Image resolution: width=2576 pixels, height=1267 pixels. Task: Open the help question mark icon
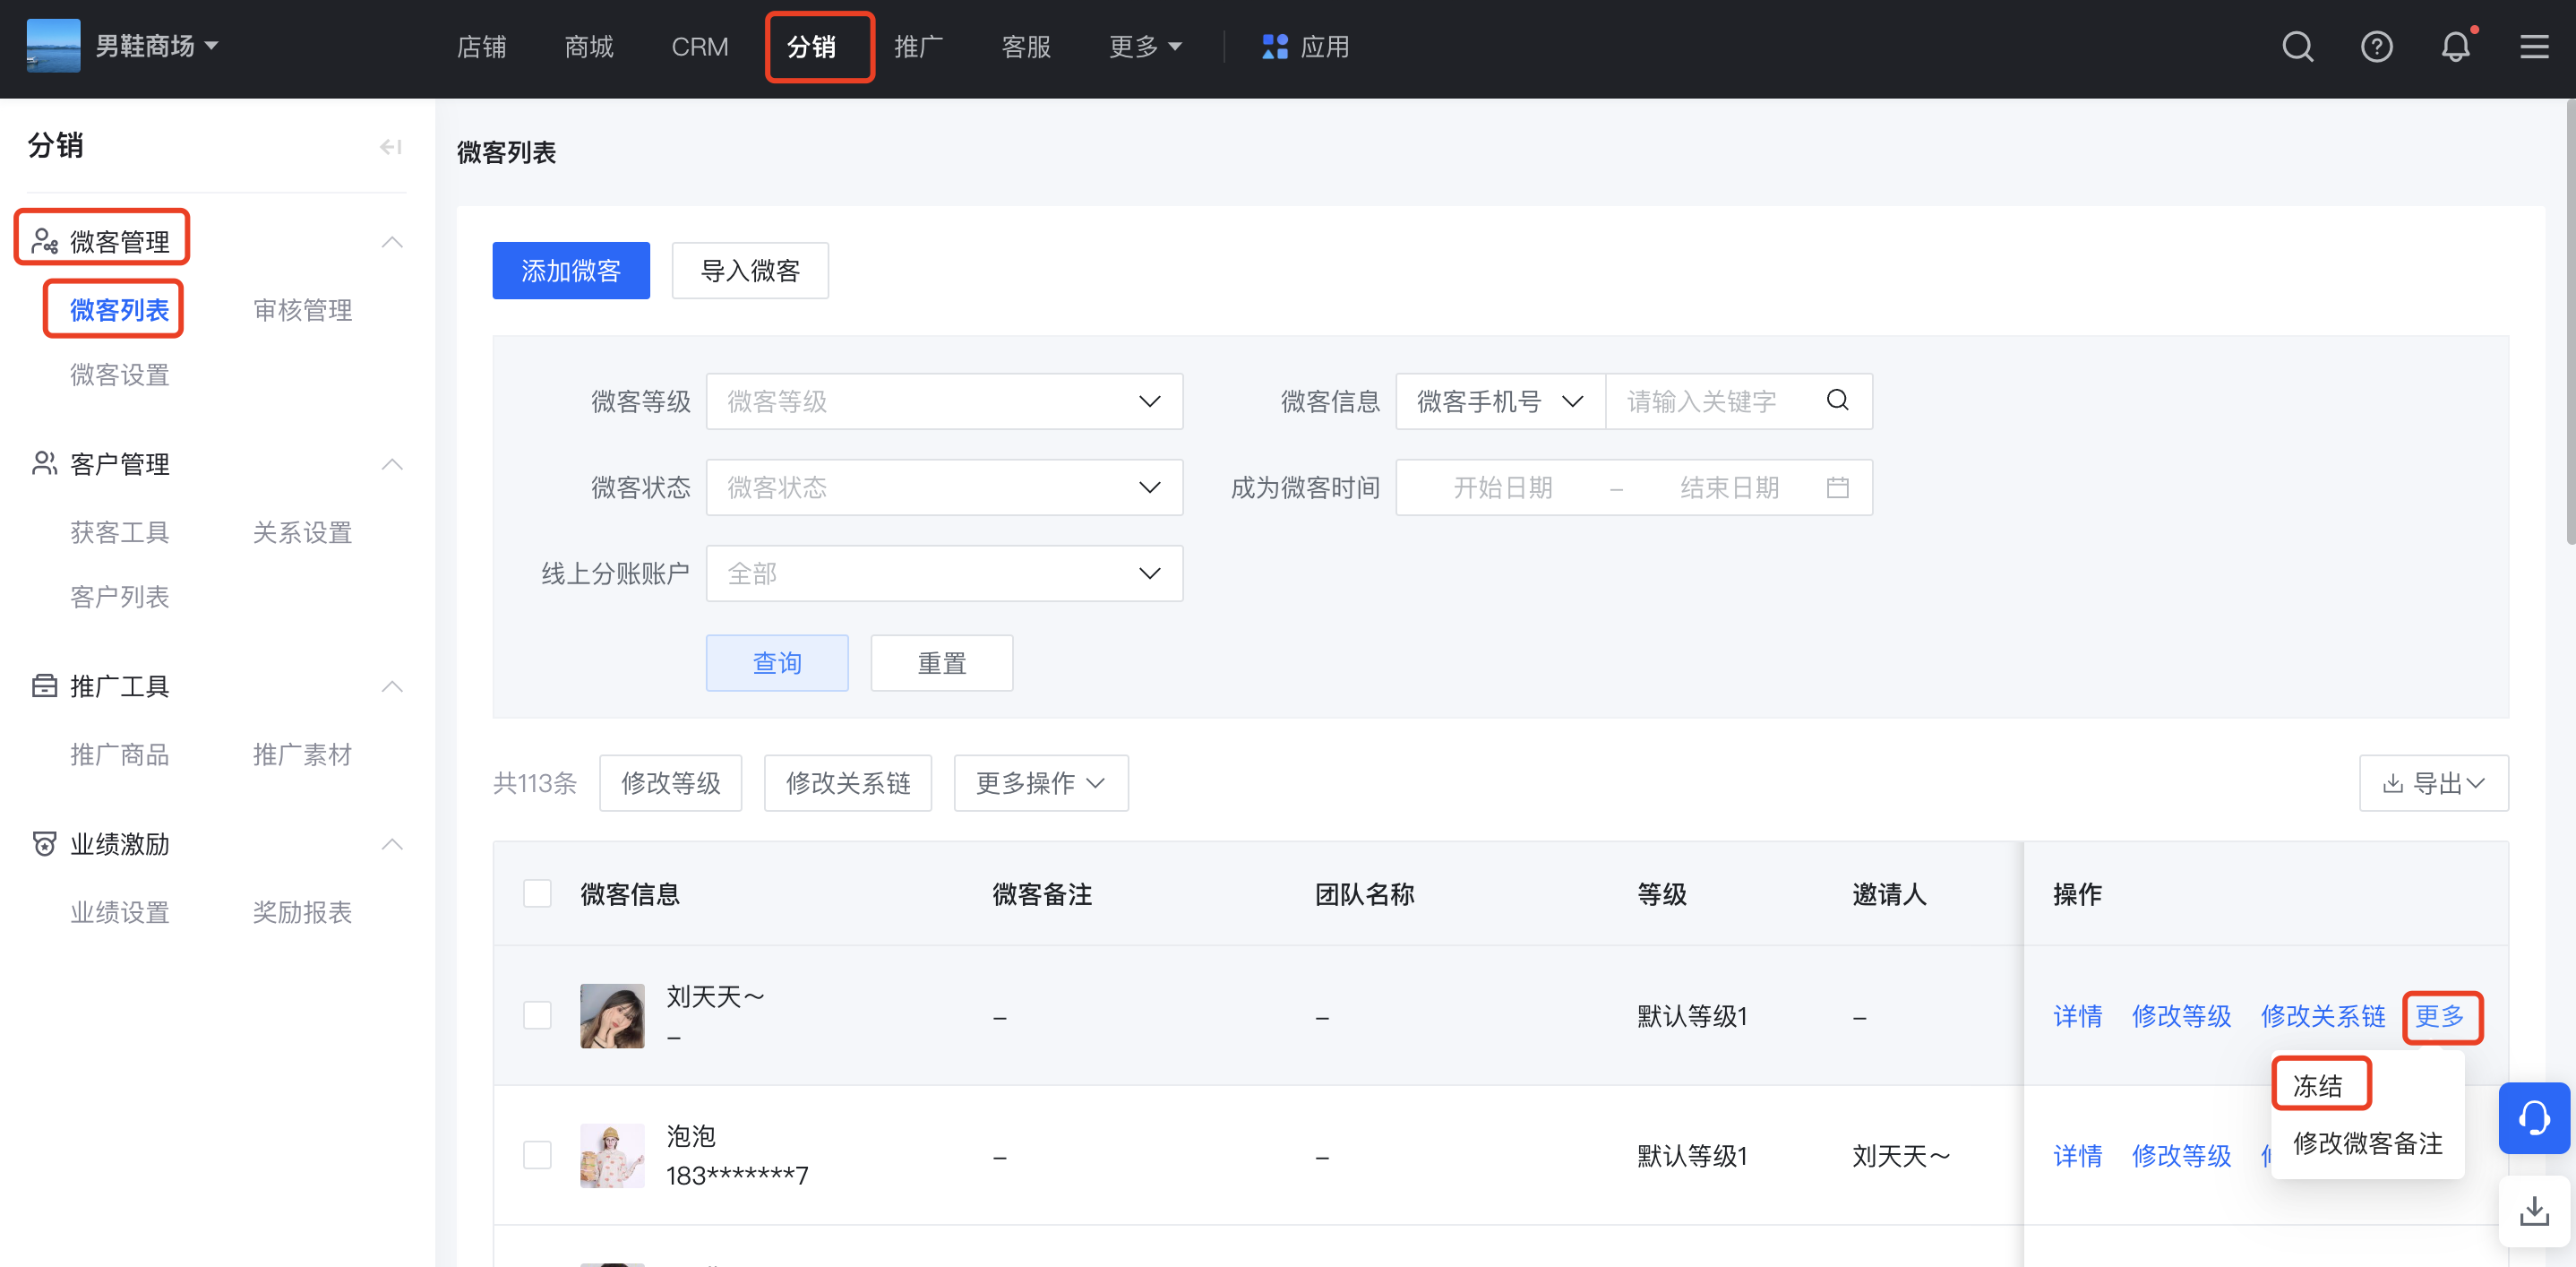point(2376,47)
